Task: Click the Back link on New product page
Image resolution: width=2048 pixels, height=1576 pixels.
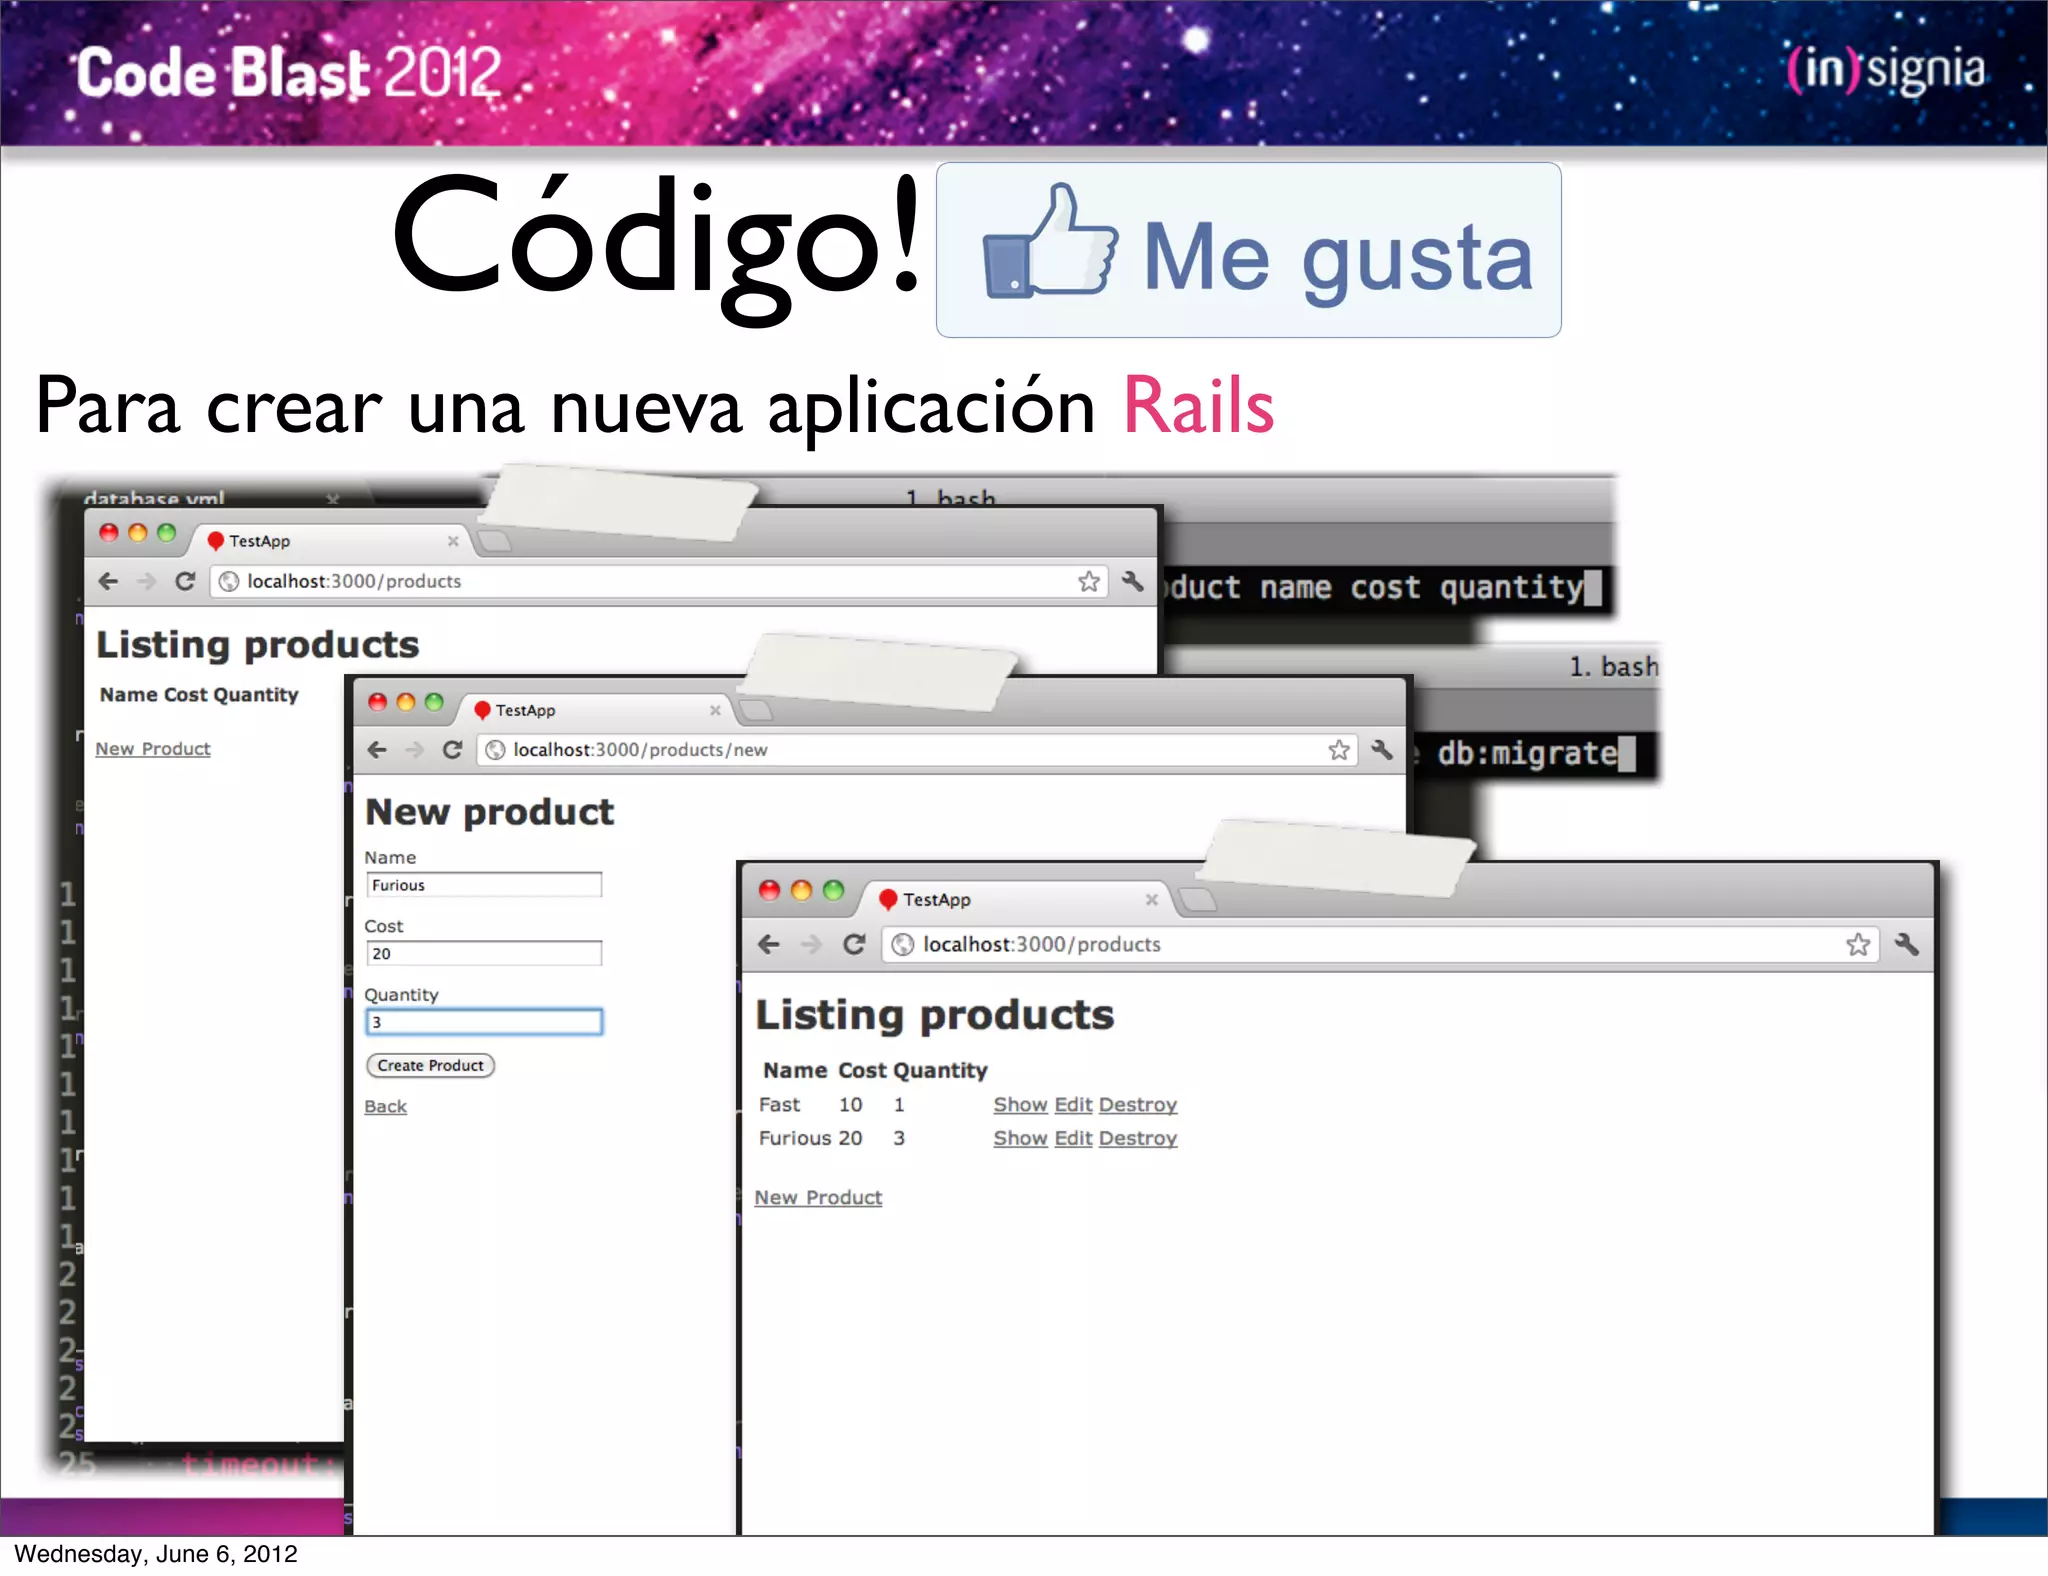Action: pyautogui.click(x=385, y=1106)
